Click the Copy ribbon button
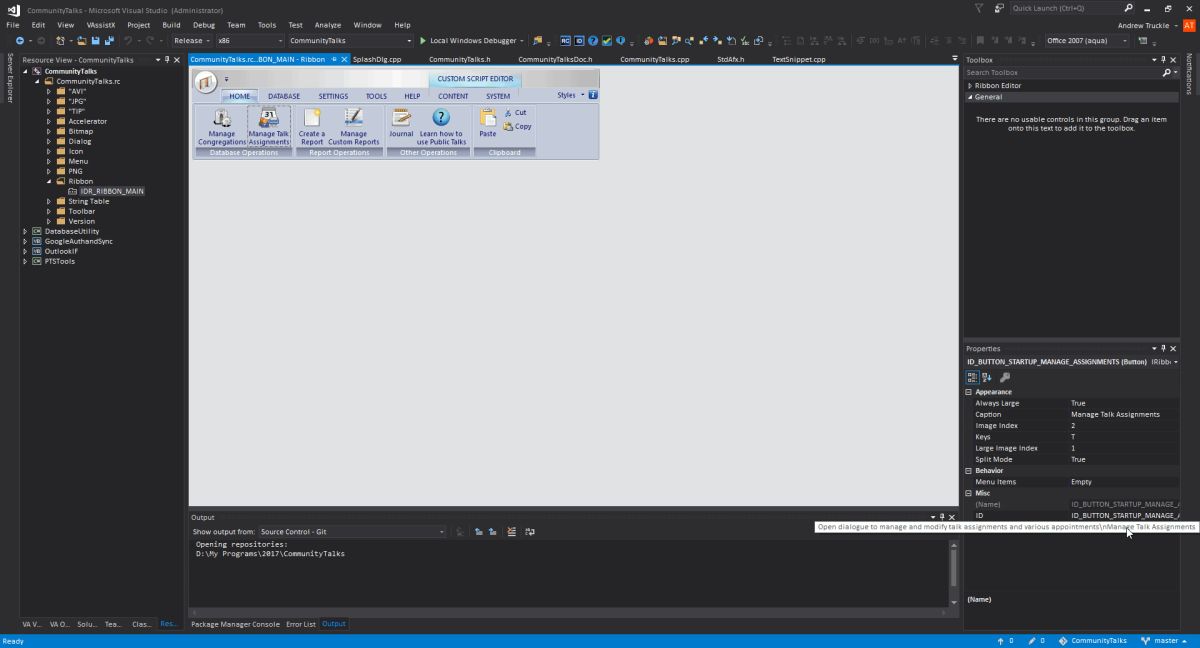Viewport: 1200px width, 648px height. [x=517, y=126]
